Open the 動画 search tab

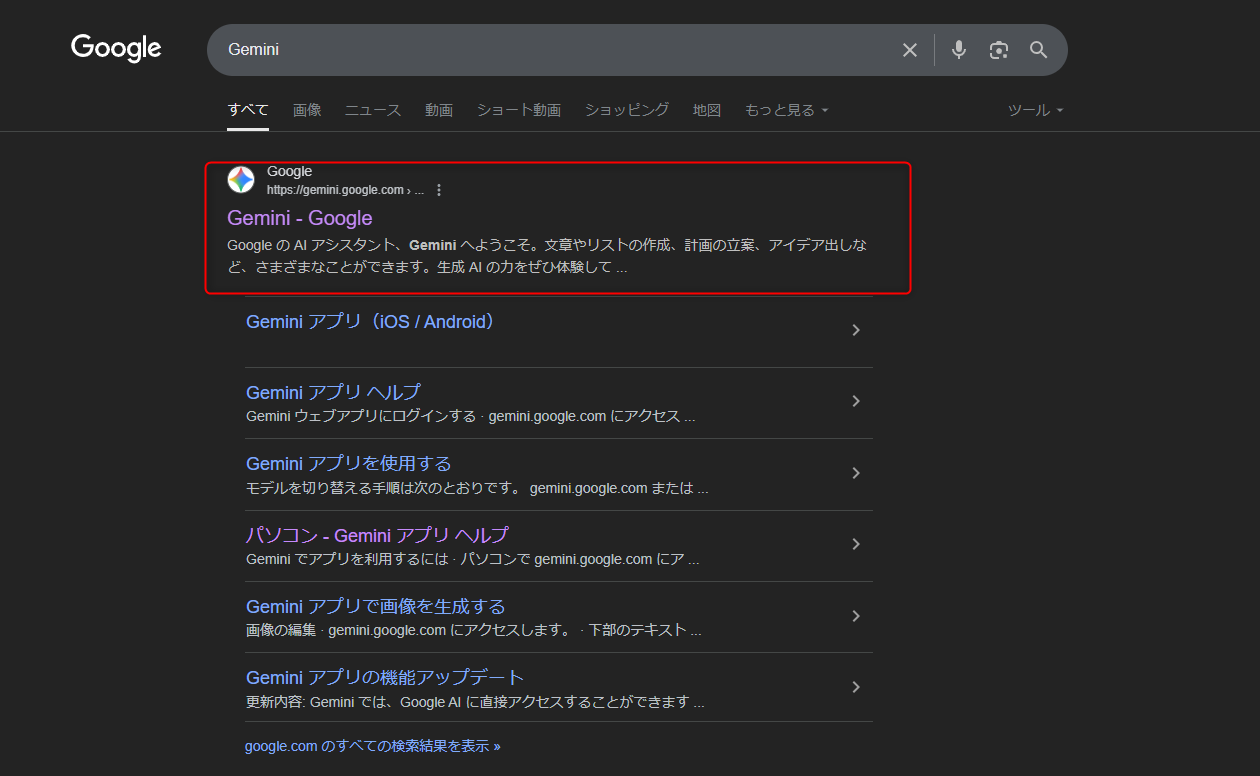tap(438, 110)
